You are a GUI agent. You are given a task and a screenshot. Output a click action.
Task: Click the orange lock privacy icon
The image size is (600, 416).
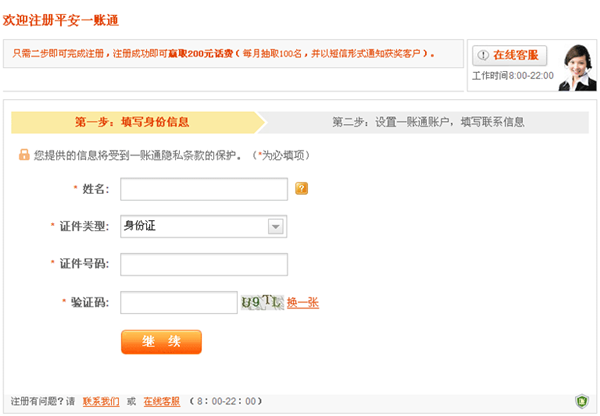pyautogui.click(x=24, y=155)
